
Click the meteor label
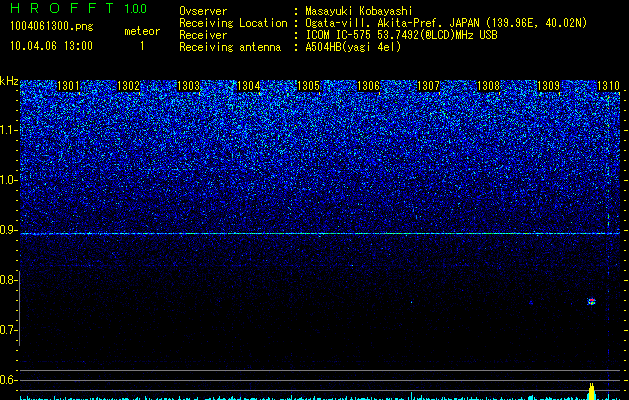pyautogui.click(x=142, y=31)
